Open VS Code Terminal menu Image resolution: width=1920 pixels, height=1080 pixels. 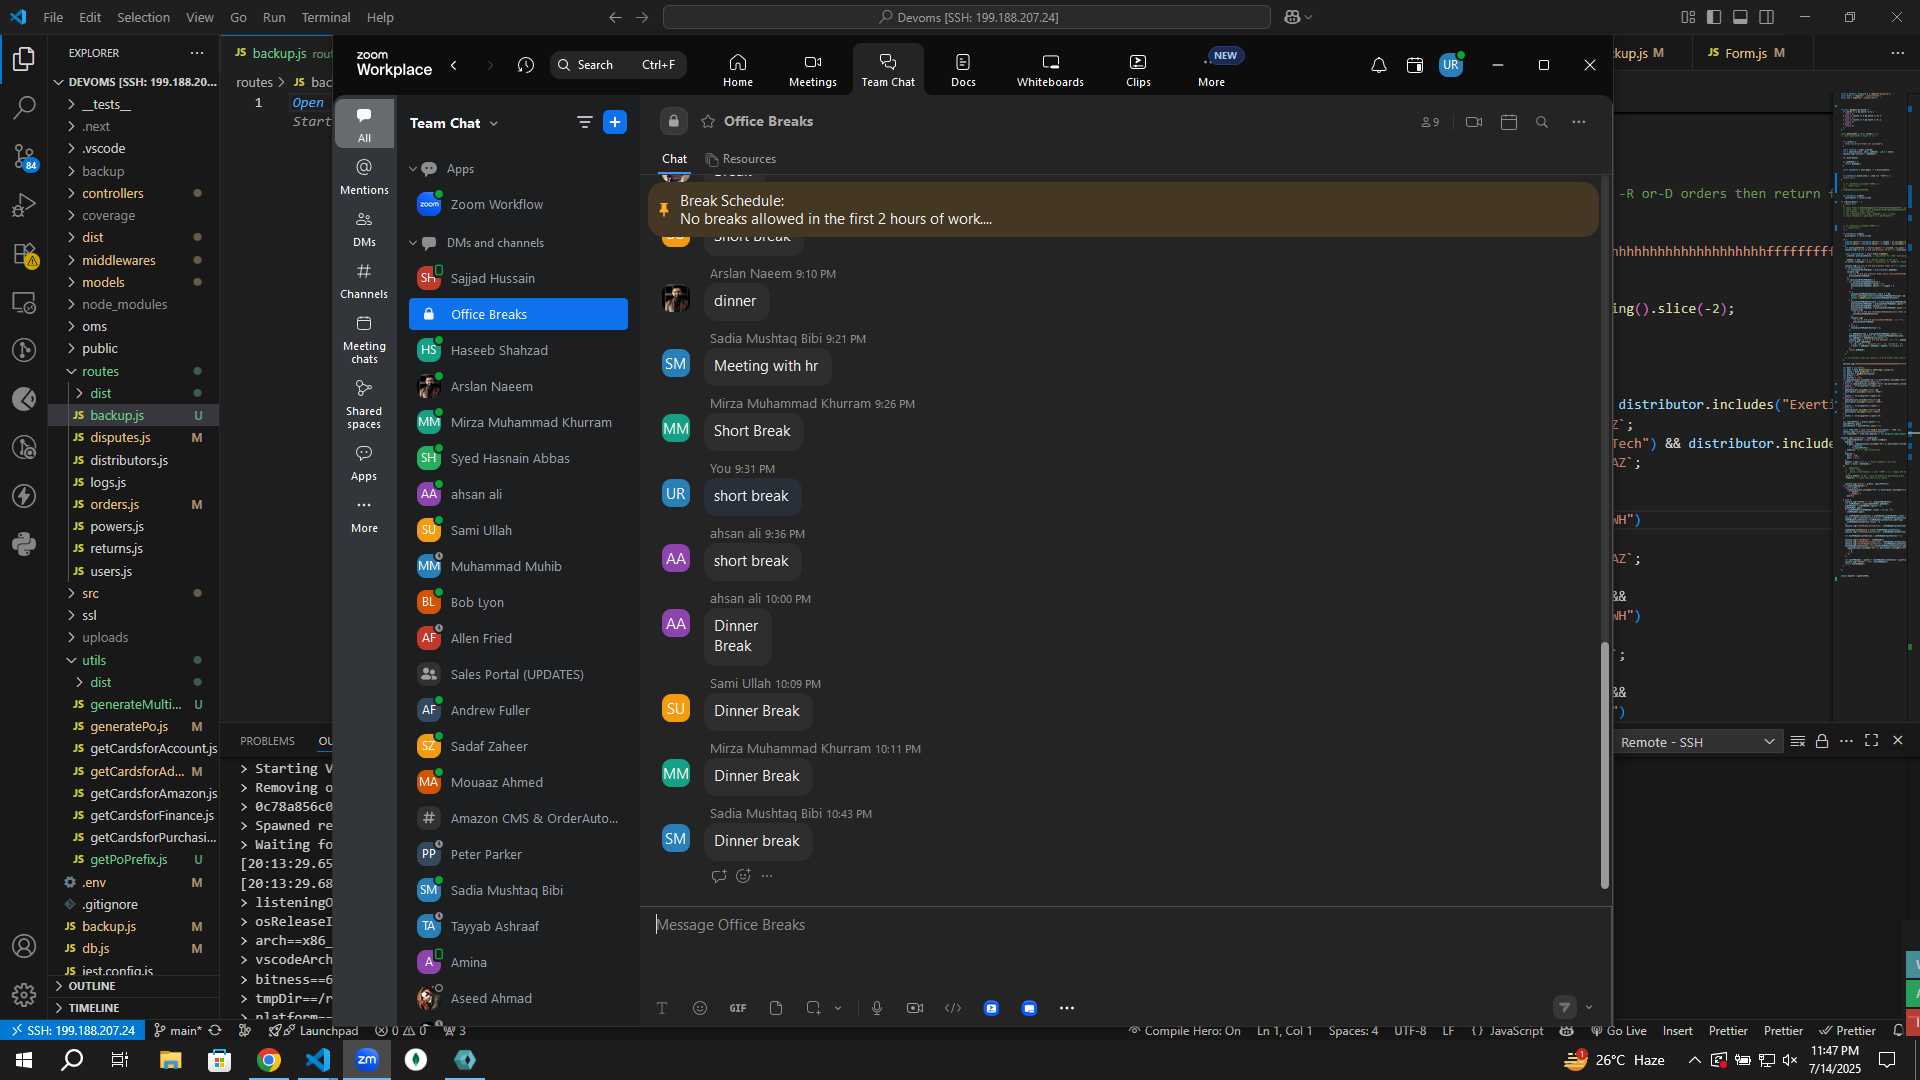point(326,17)
